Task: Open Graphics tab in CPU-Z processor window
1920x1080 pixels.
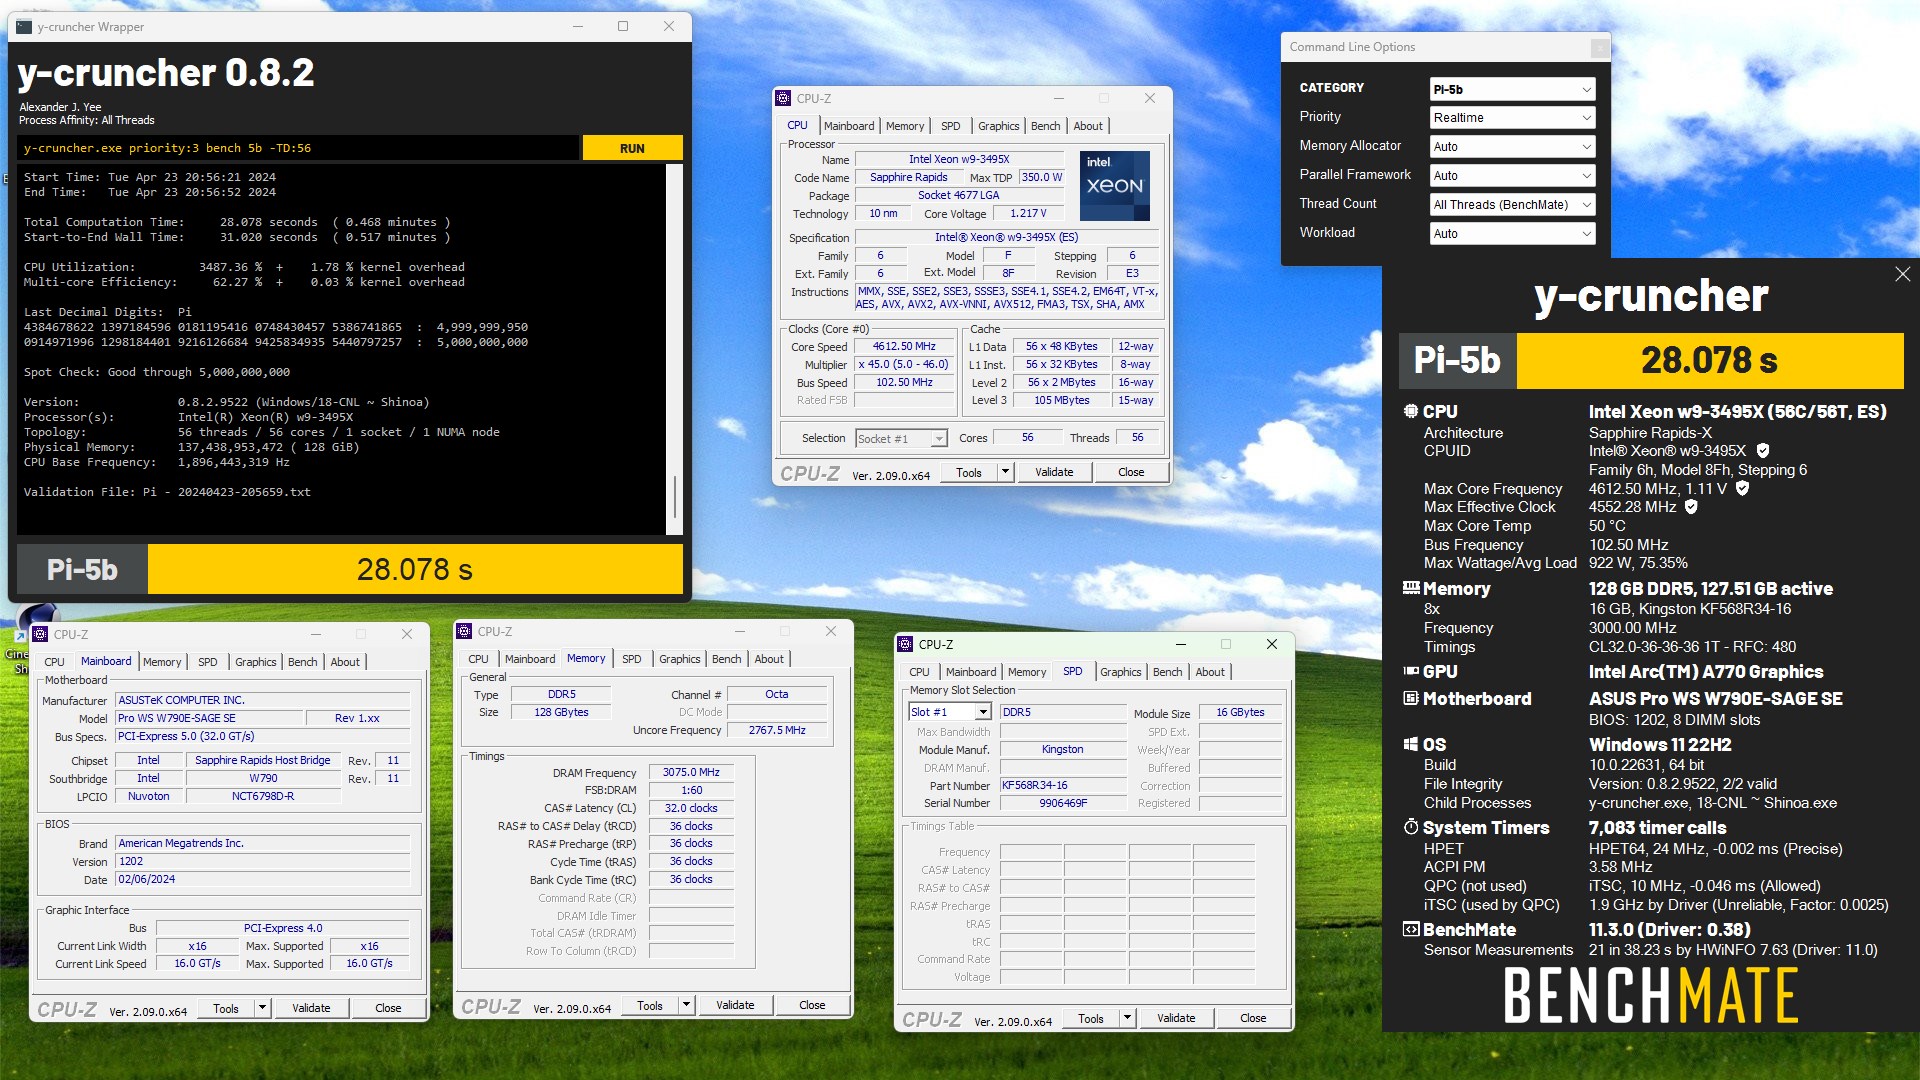Action: pos(998,126)
